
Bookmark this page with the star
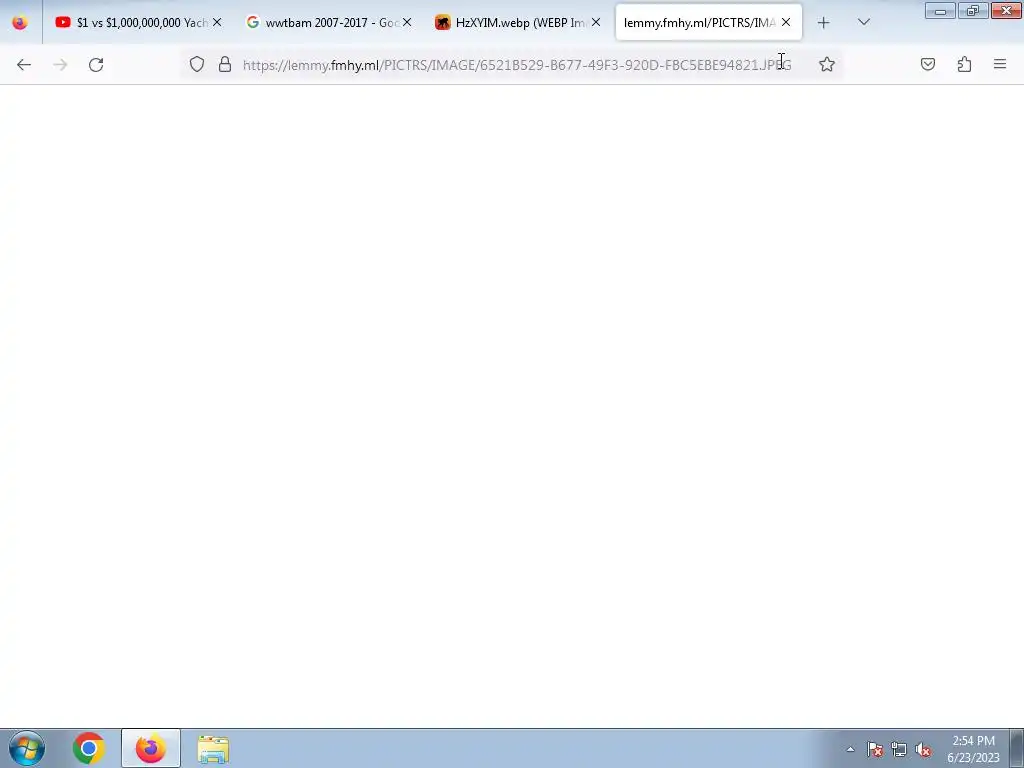coord(827,64)
